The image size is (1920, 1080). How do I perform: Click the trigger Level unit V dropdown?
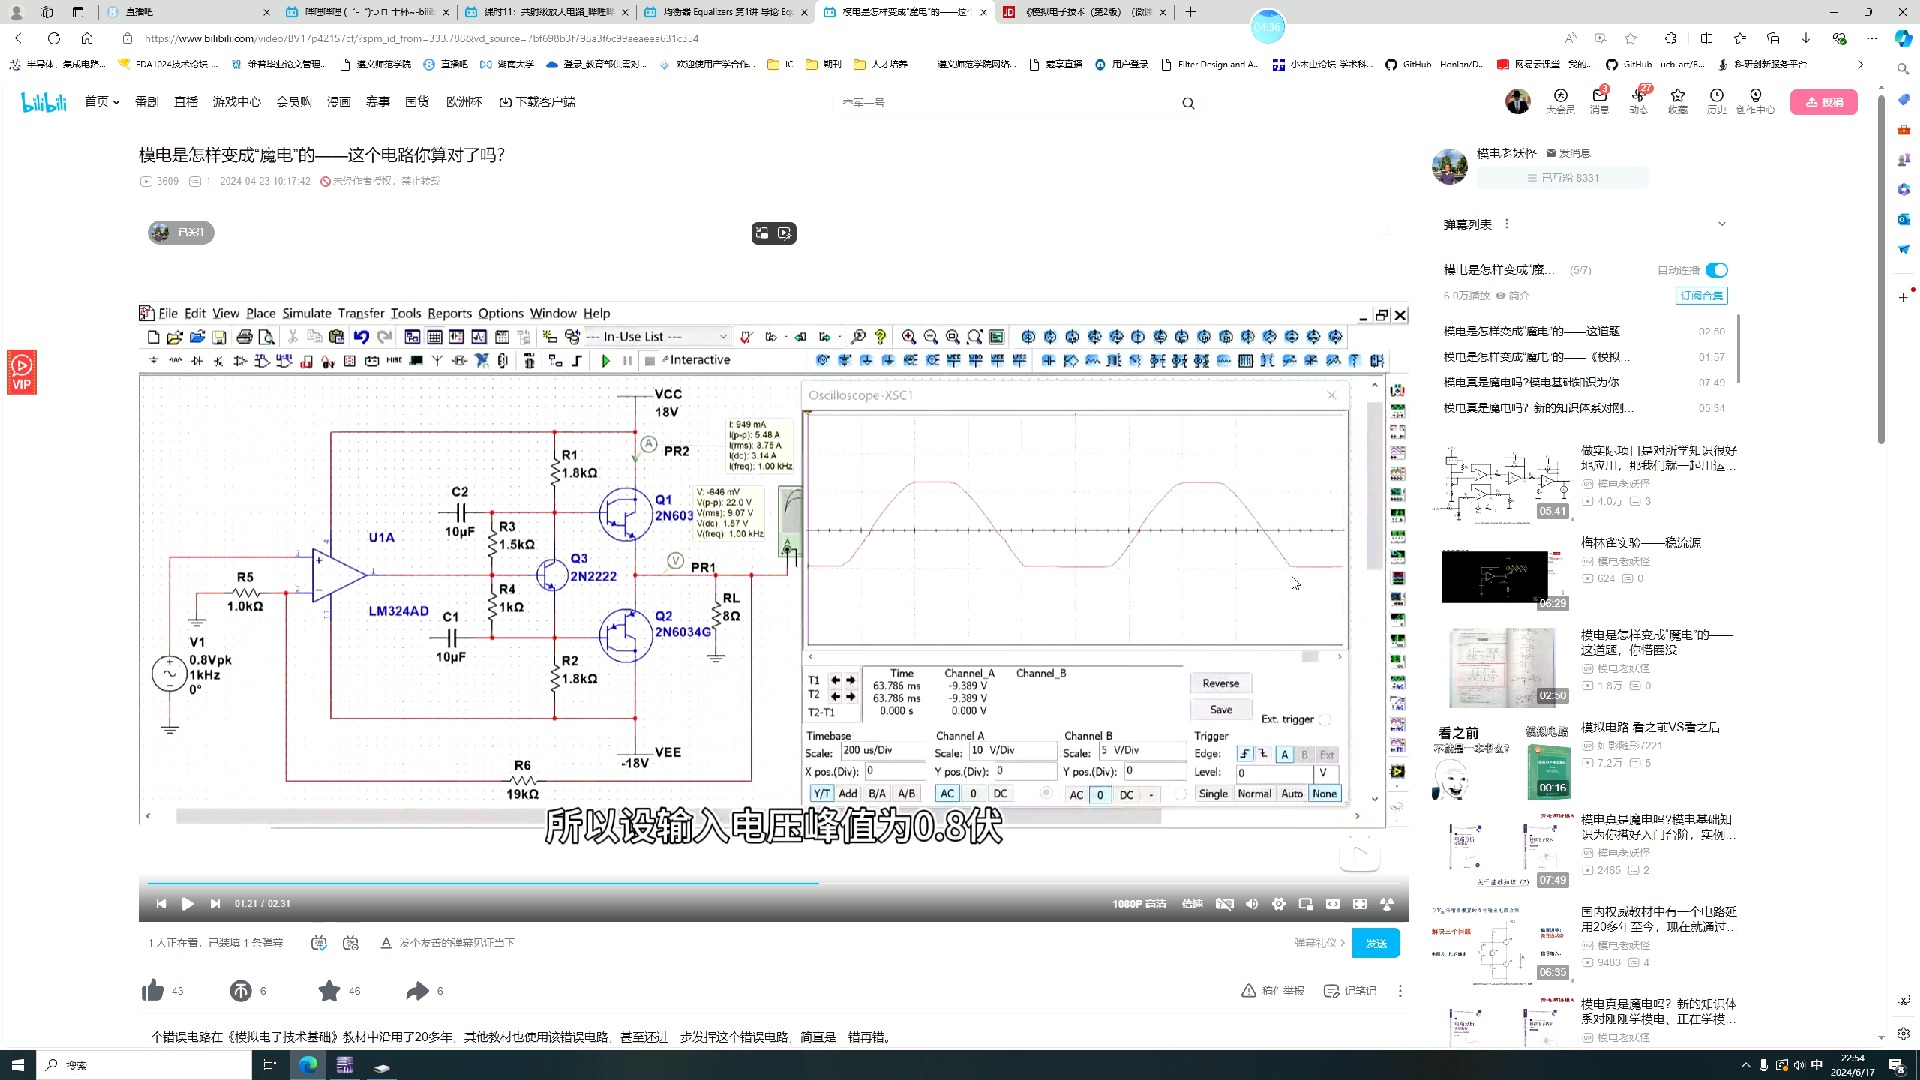(1326, 773)
